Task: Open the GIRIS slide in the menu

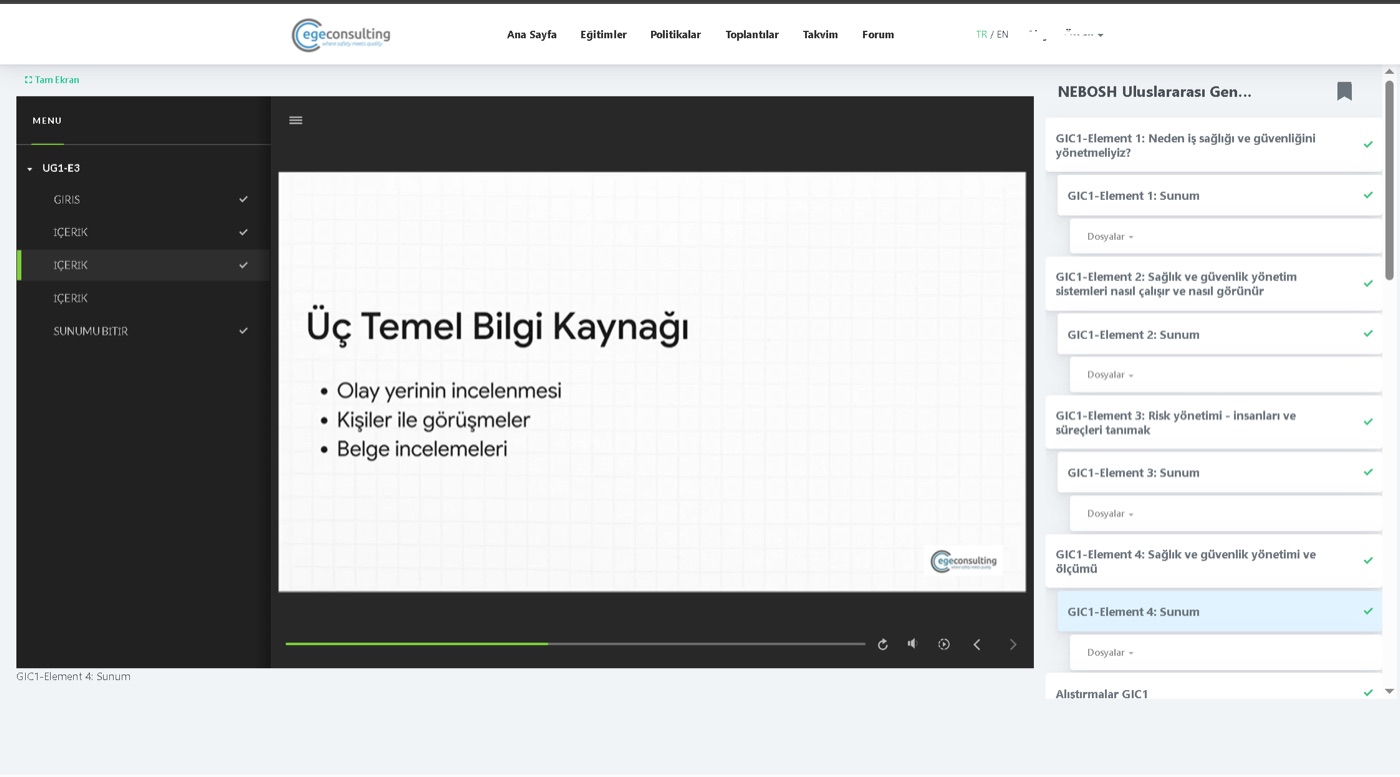Action: point(143,199)
